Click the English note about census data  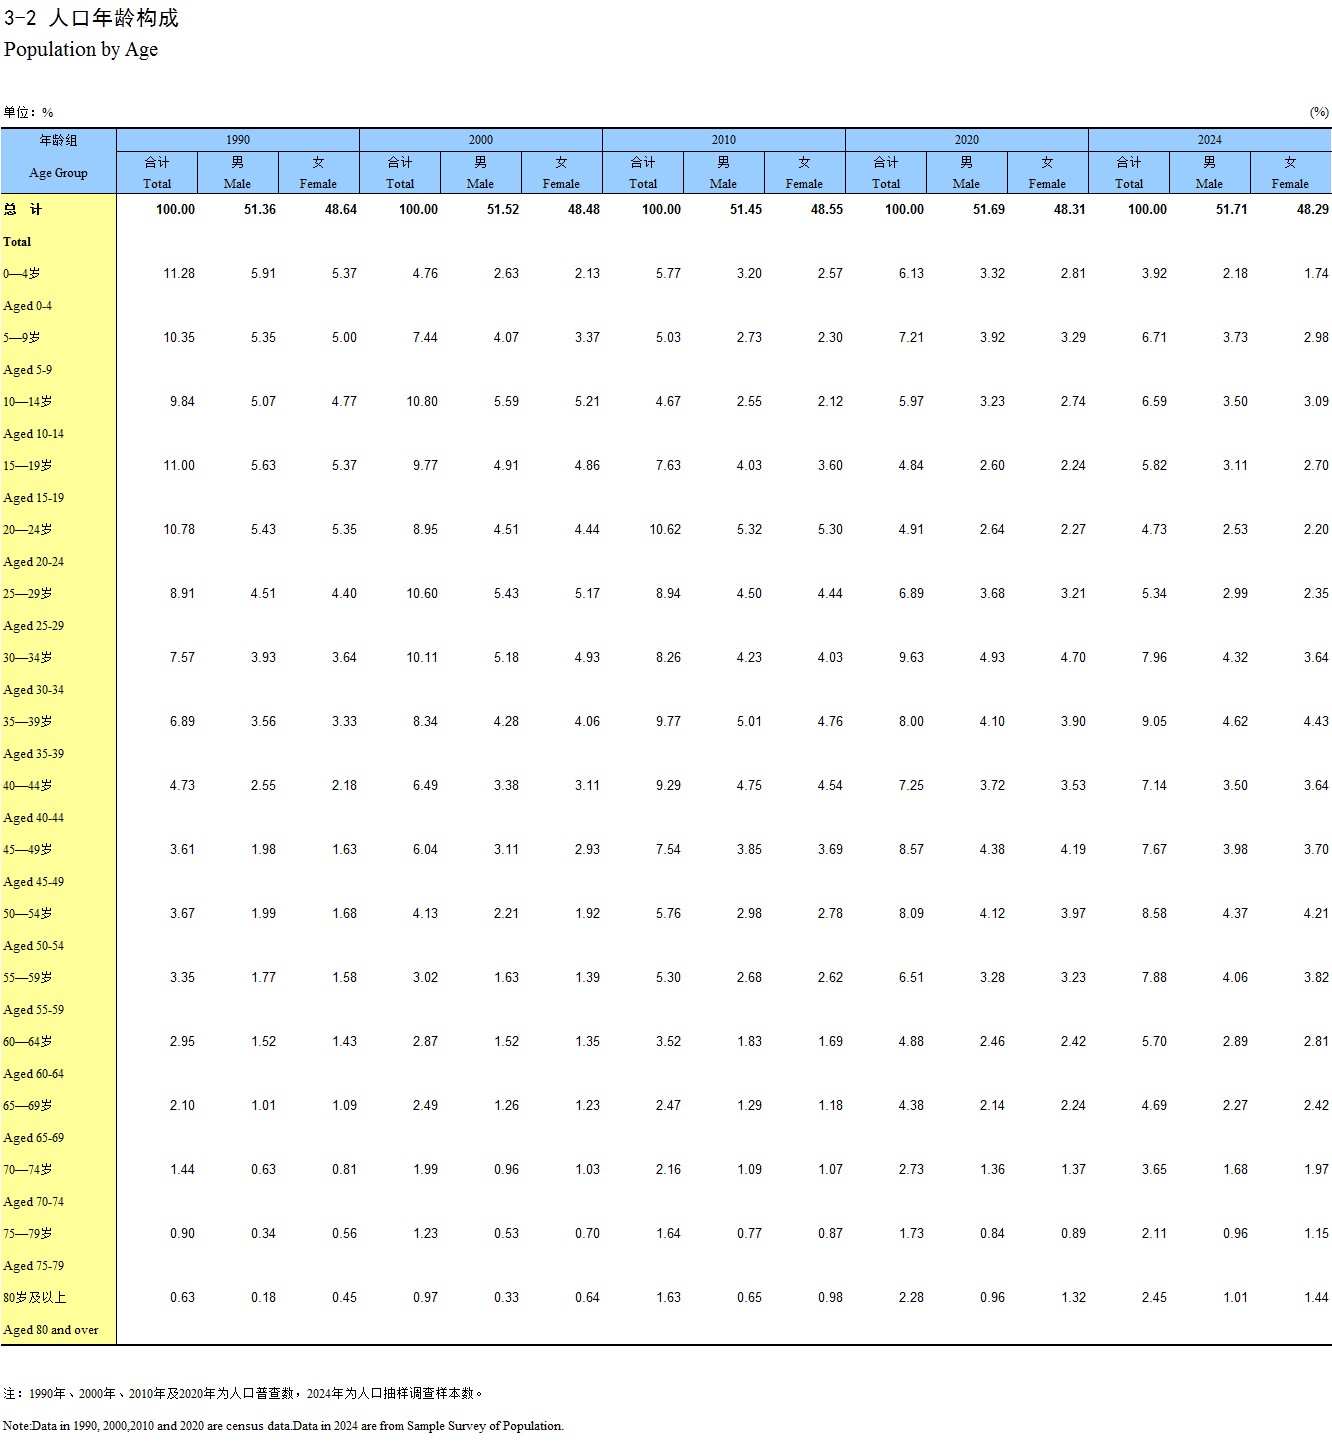point(283,1426)
